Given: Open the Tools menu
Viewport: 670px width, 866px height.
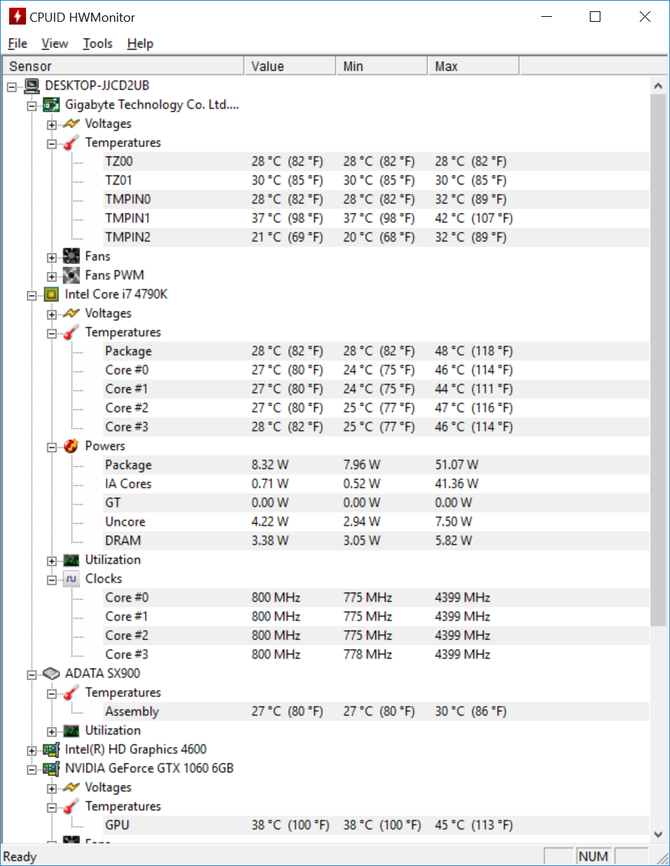Looking at the screenshot, I should tap(97, 44).
